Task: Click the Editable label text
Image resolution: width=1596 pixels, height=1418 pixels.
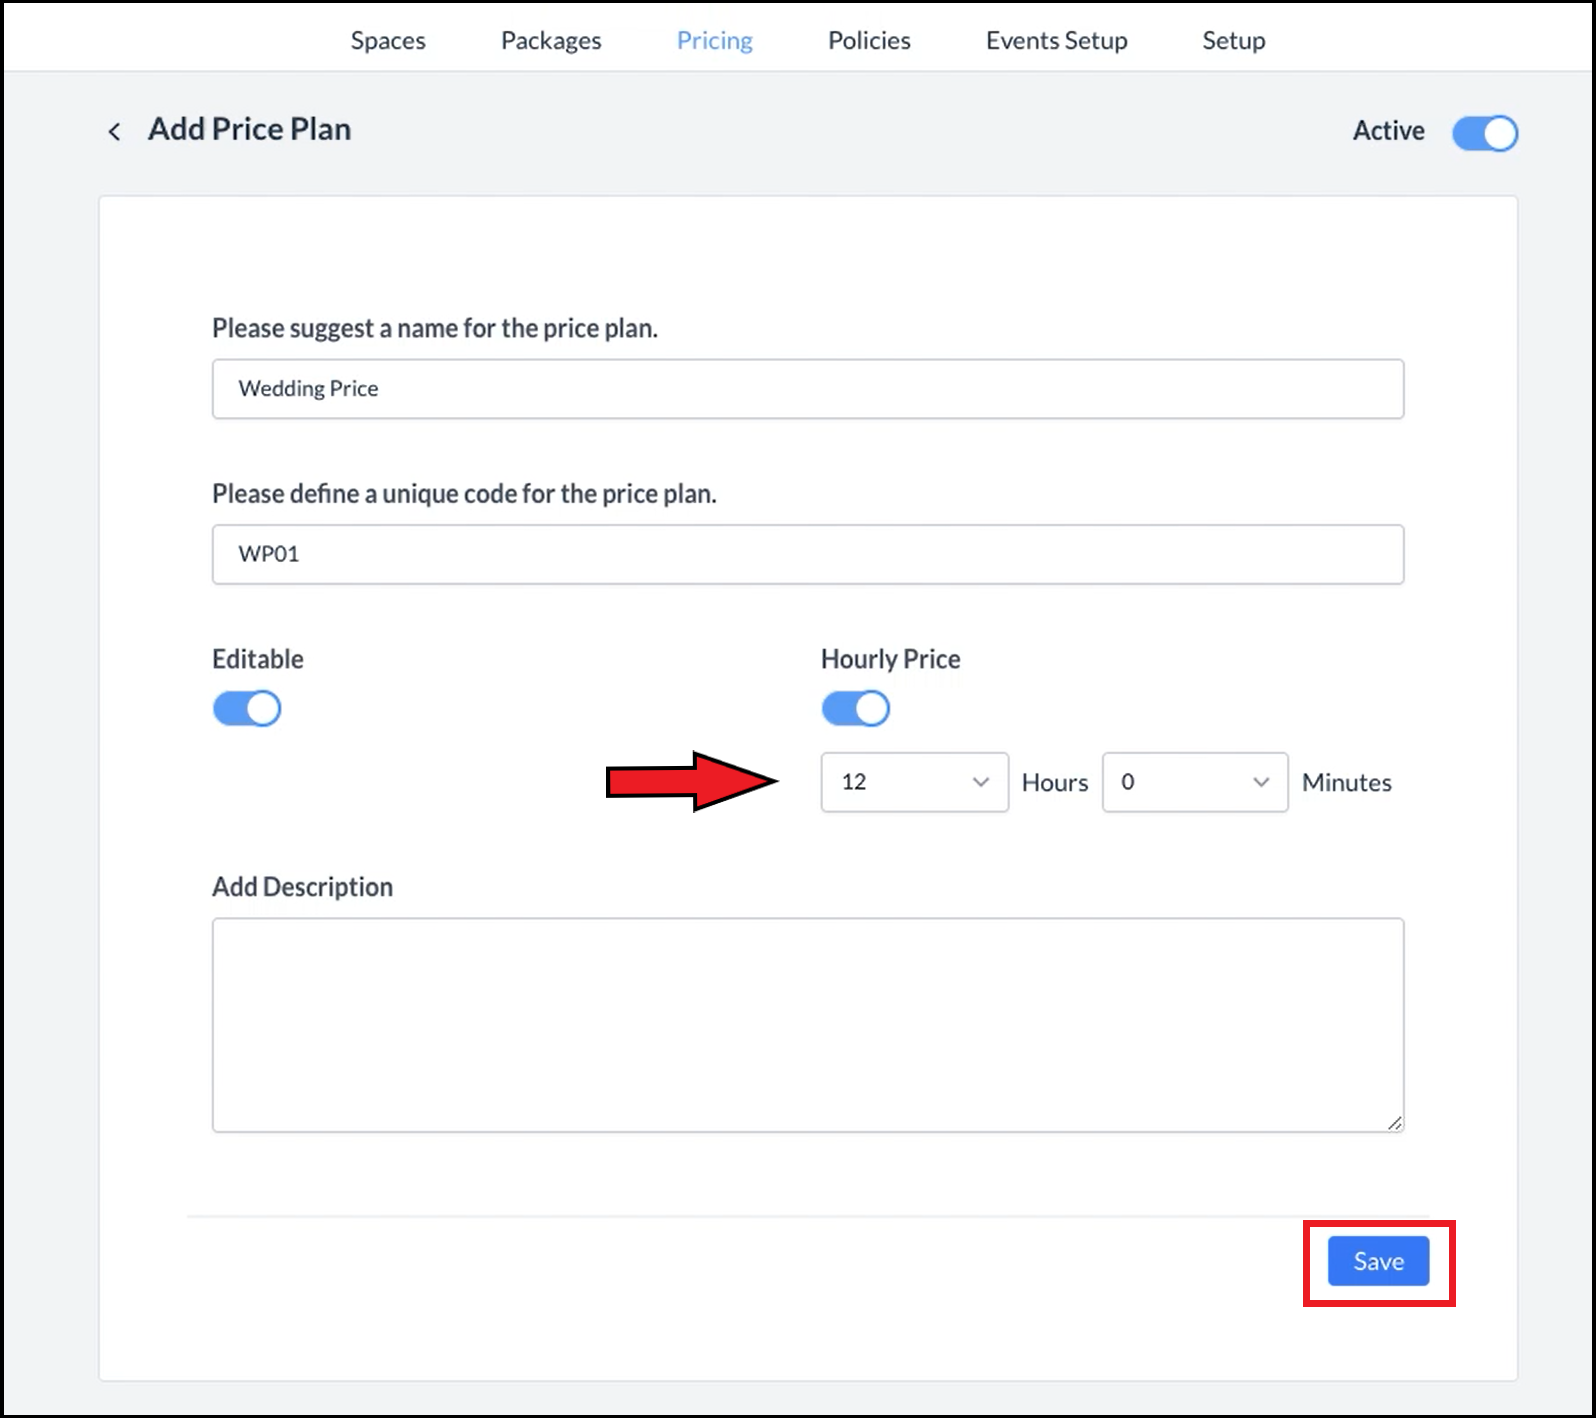Action: coord(258,659)
